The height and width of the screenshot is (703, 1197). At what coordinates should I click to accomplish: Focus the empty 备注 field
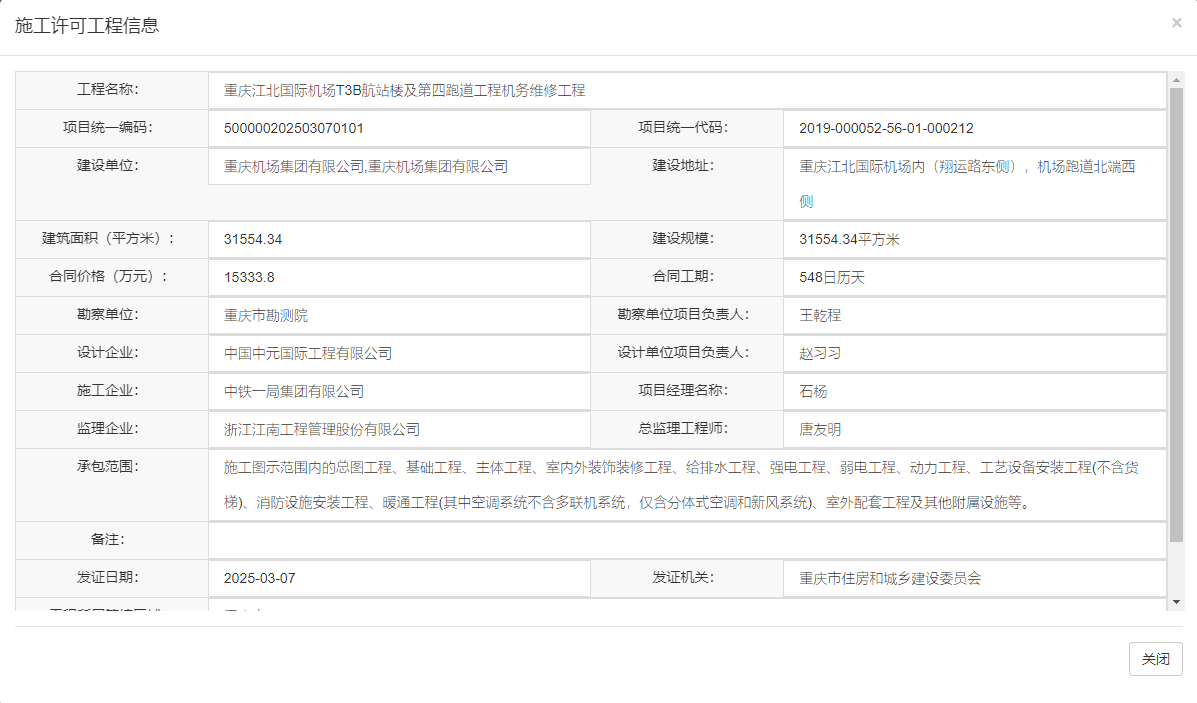click(x=686, y=540)
